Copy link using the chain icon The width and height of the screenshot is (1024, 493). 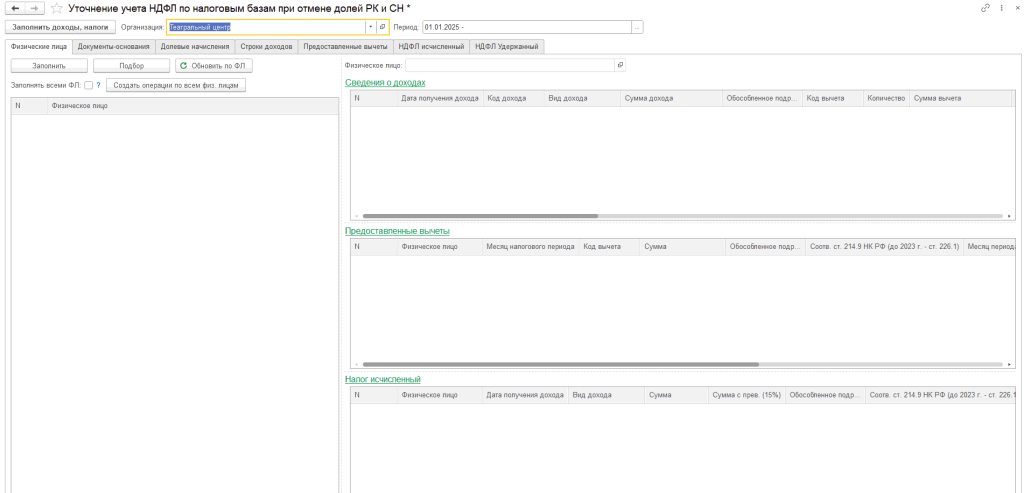click(x=986, y=8)
